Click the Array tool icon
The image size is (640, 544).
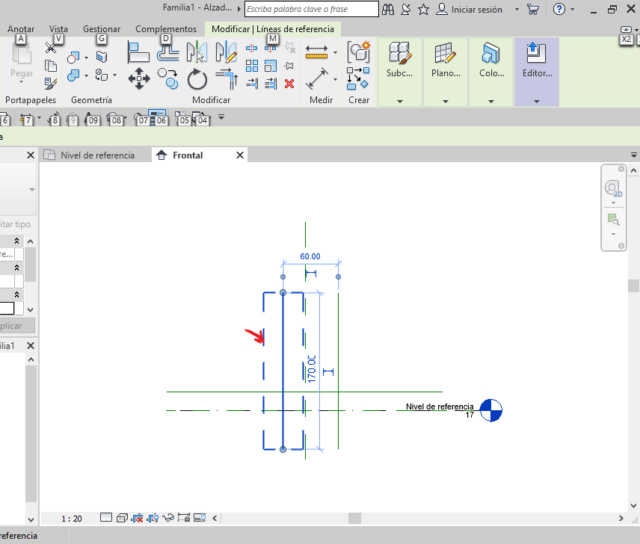(252, 66)
